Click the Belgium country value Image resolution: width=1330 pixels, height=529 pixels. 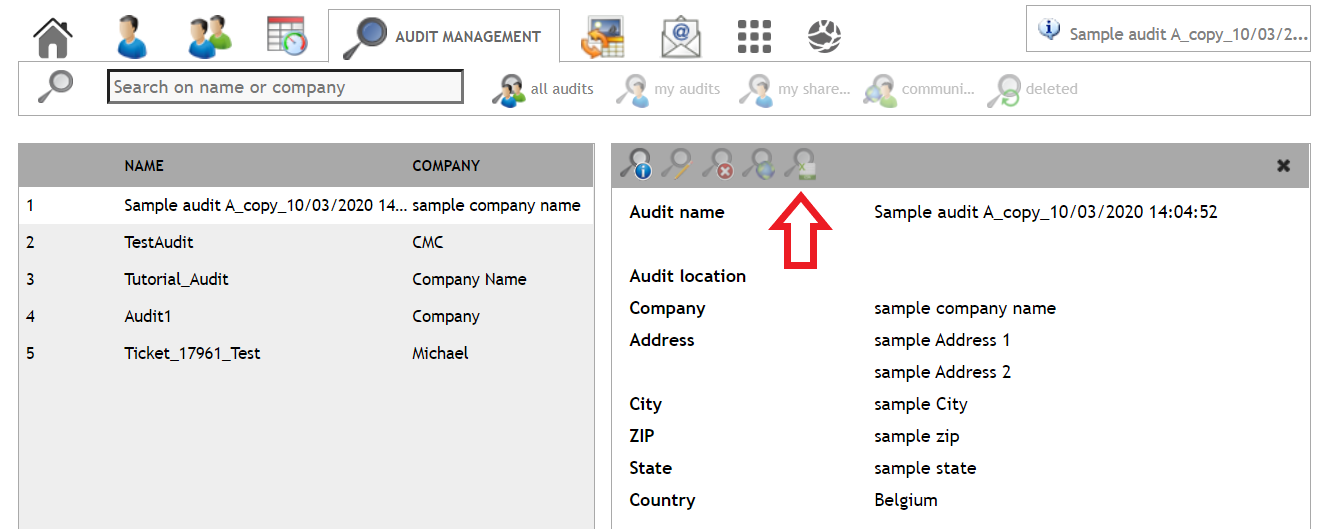[x=906, y=500]
